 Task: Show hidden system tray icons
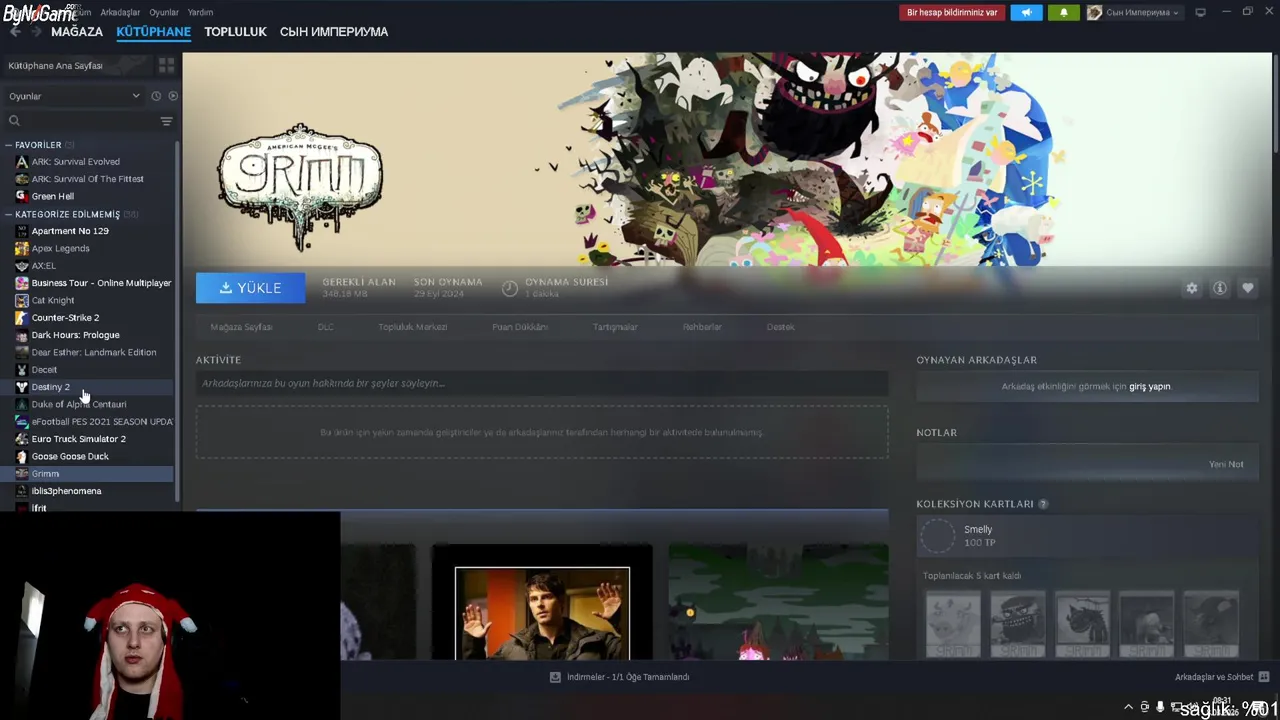(x=1129, y=707)
